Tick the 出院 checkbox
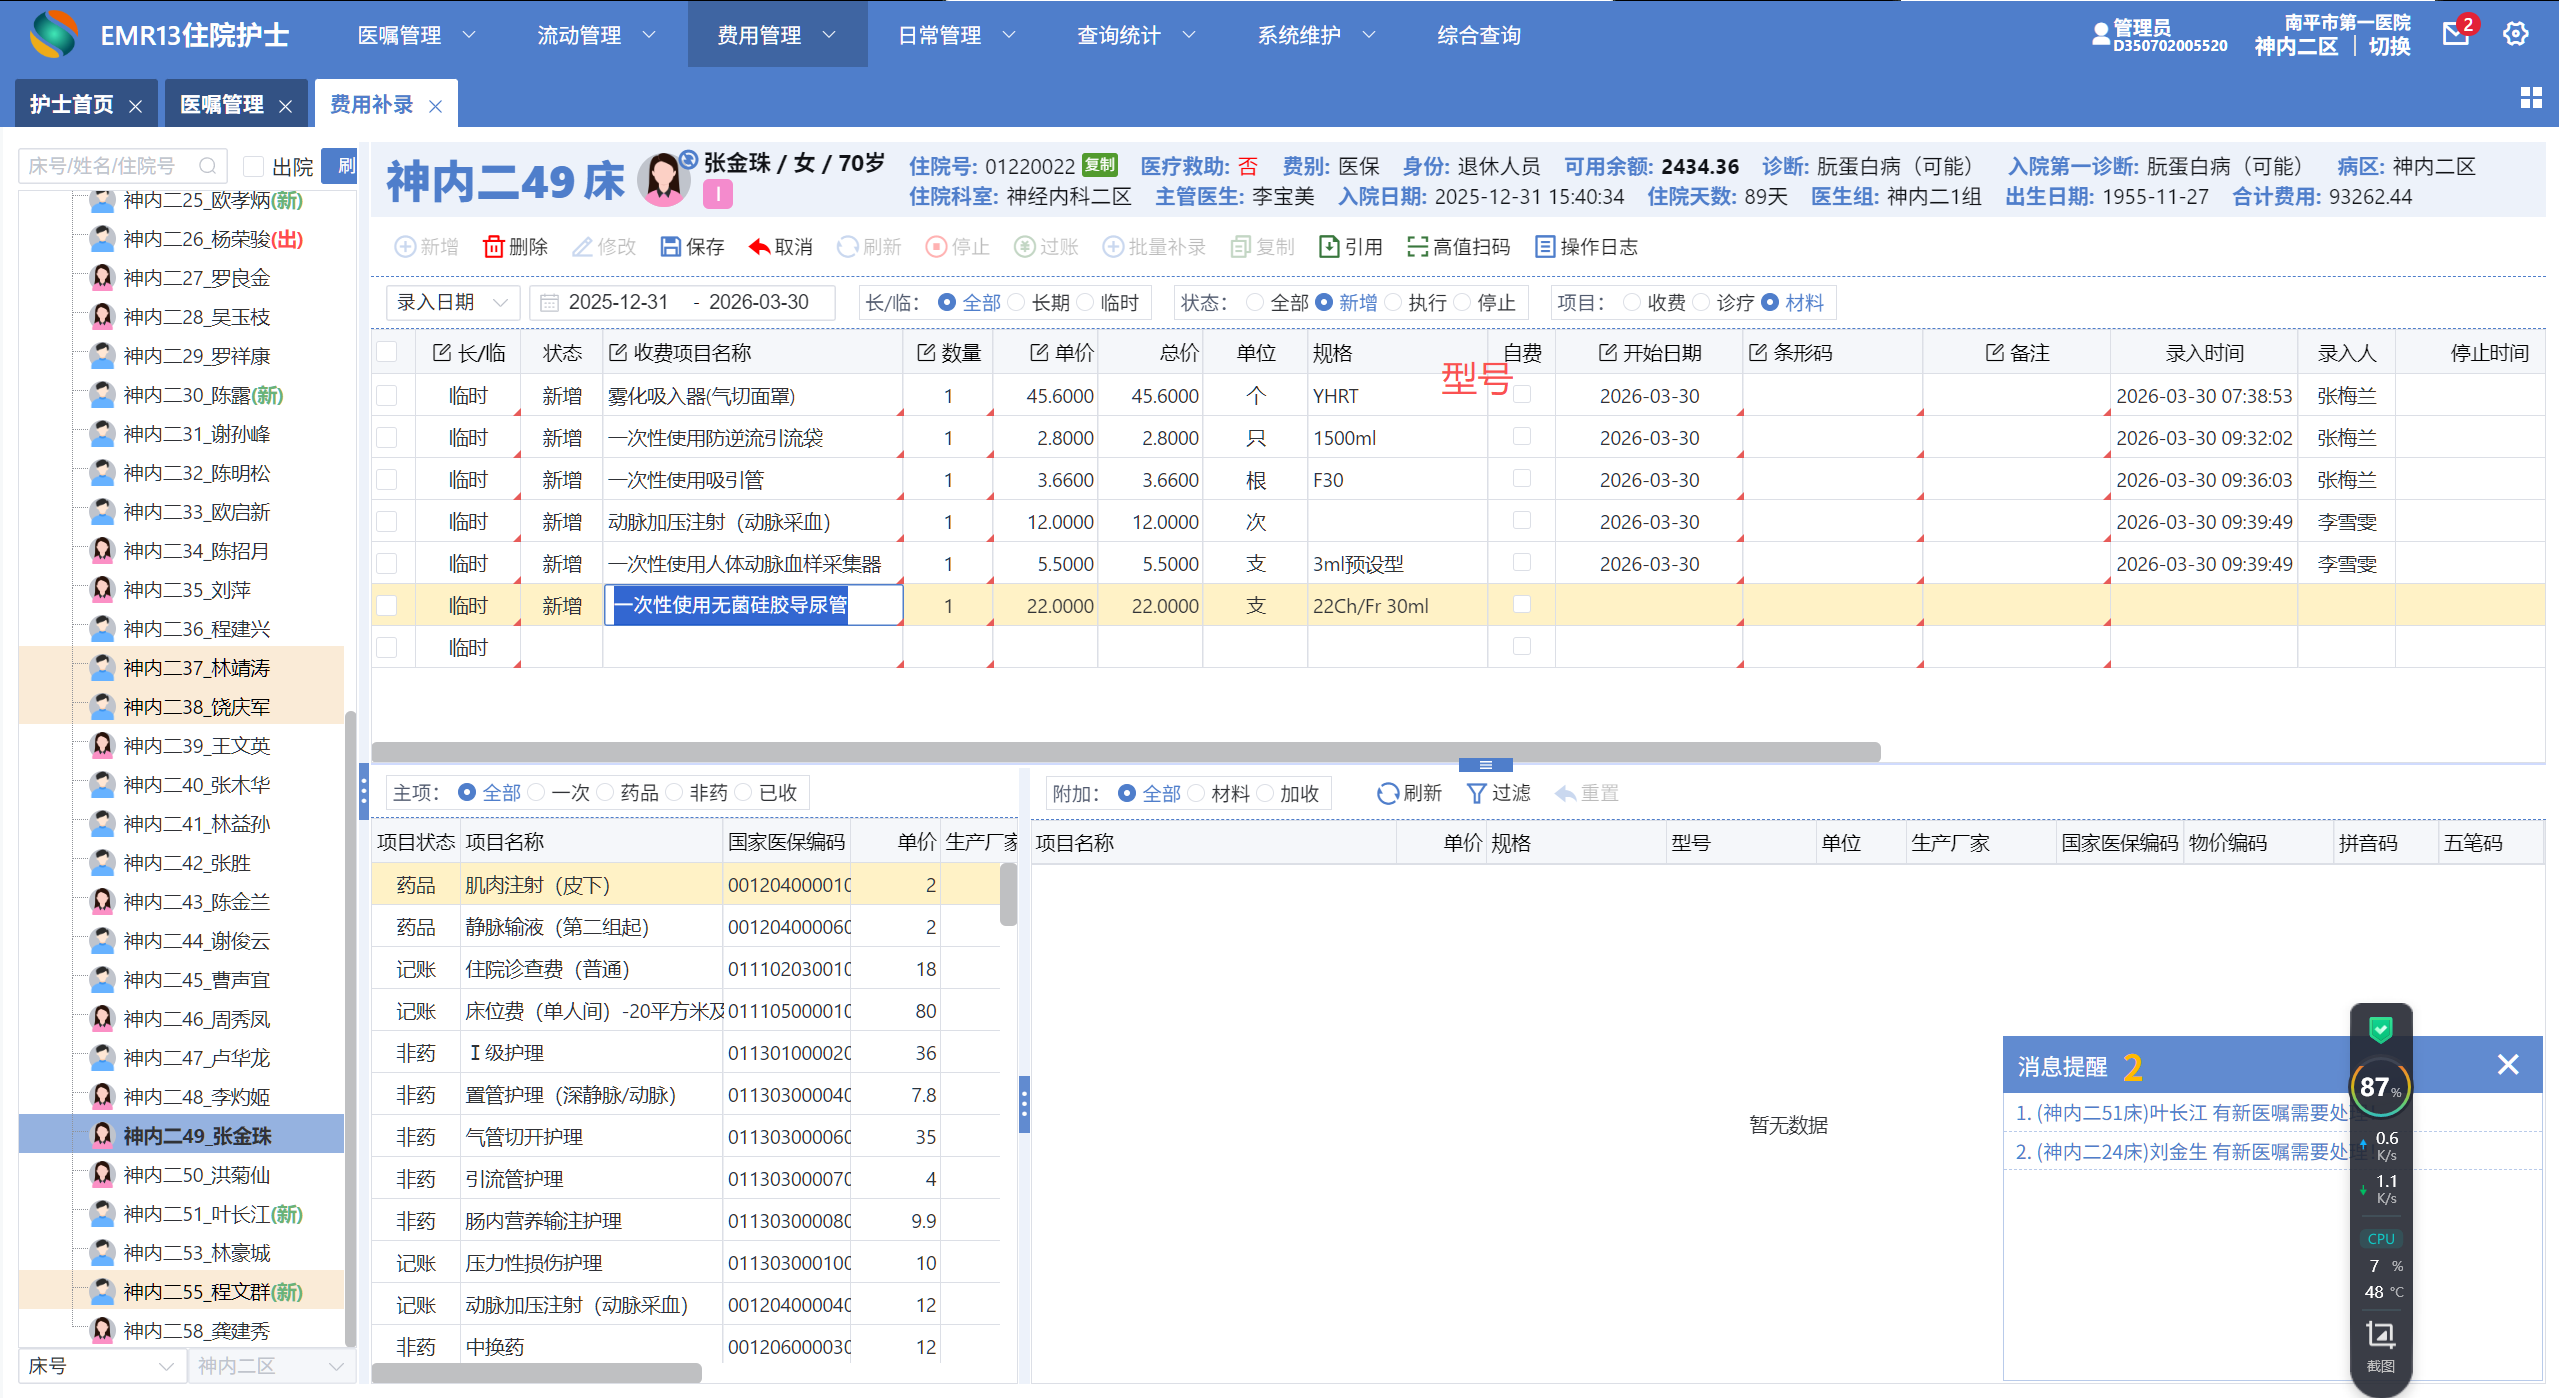Viewport: 2559px width, 1398px height. (x=254, y=166)
